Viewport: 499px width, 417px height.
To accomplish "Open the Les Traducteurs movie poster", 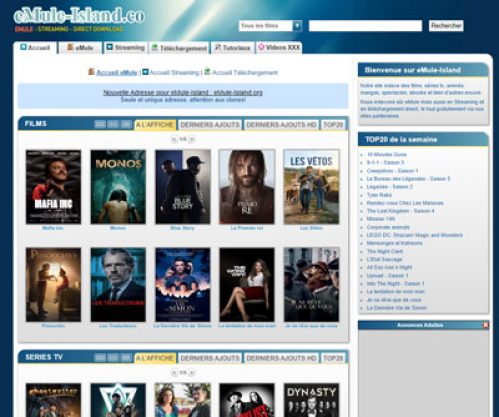I will [118, 285].
